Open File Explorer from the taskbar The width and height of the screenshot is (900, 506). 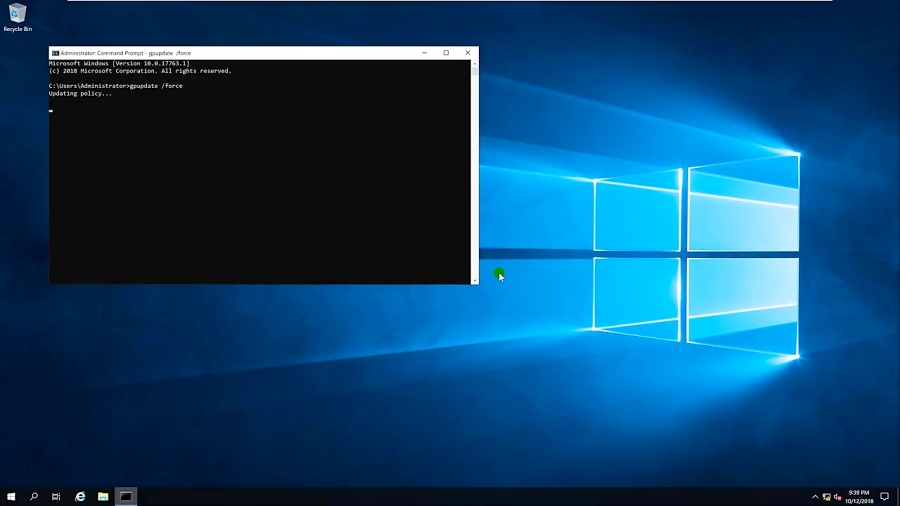tap(103, 497)
